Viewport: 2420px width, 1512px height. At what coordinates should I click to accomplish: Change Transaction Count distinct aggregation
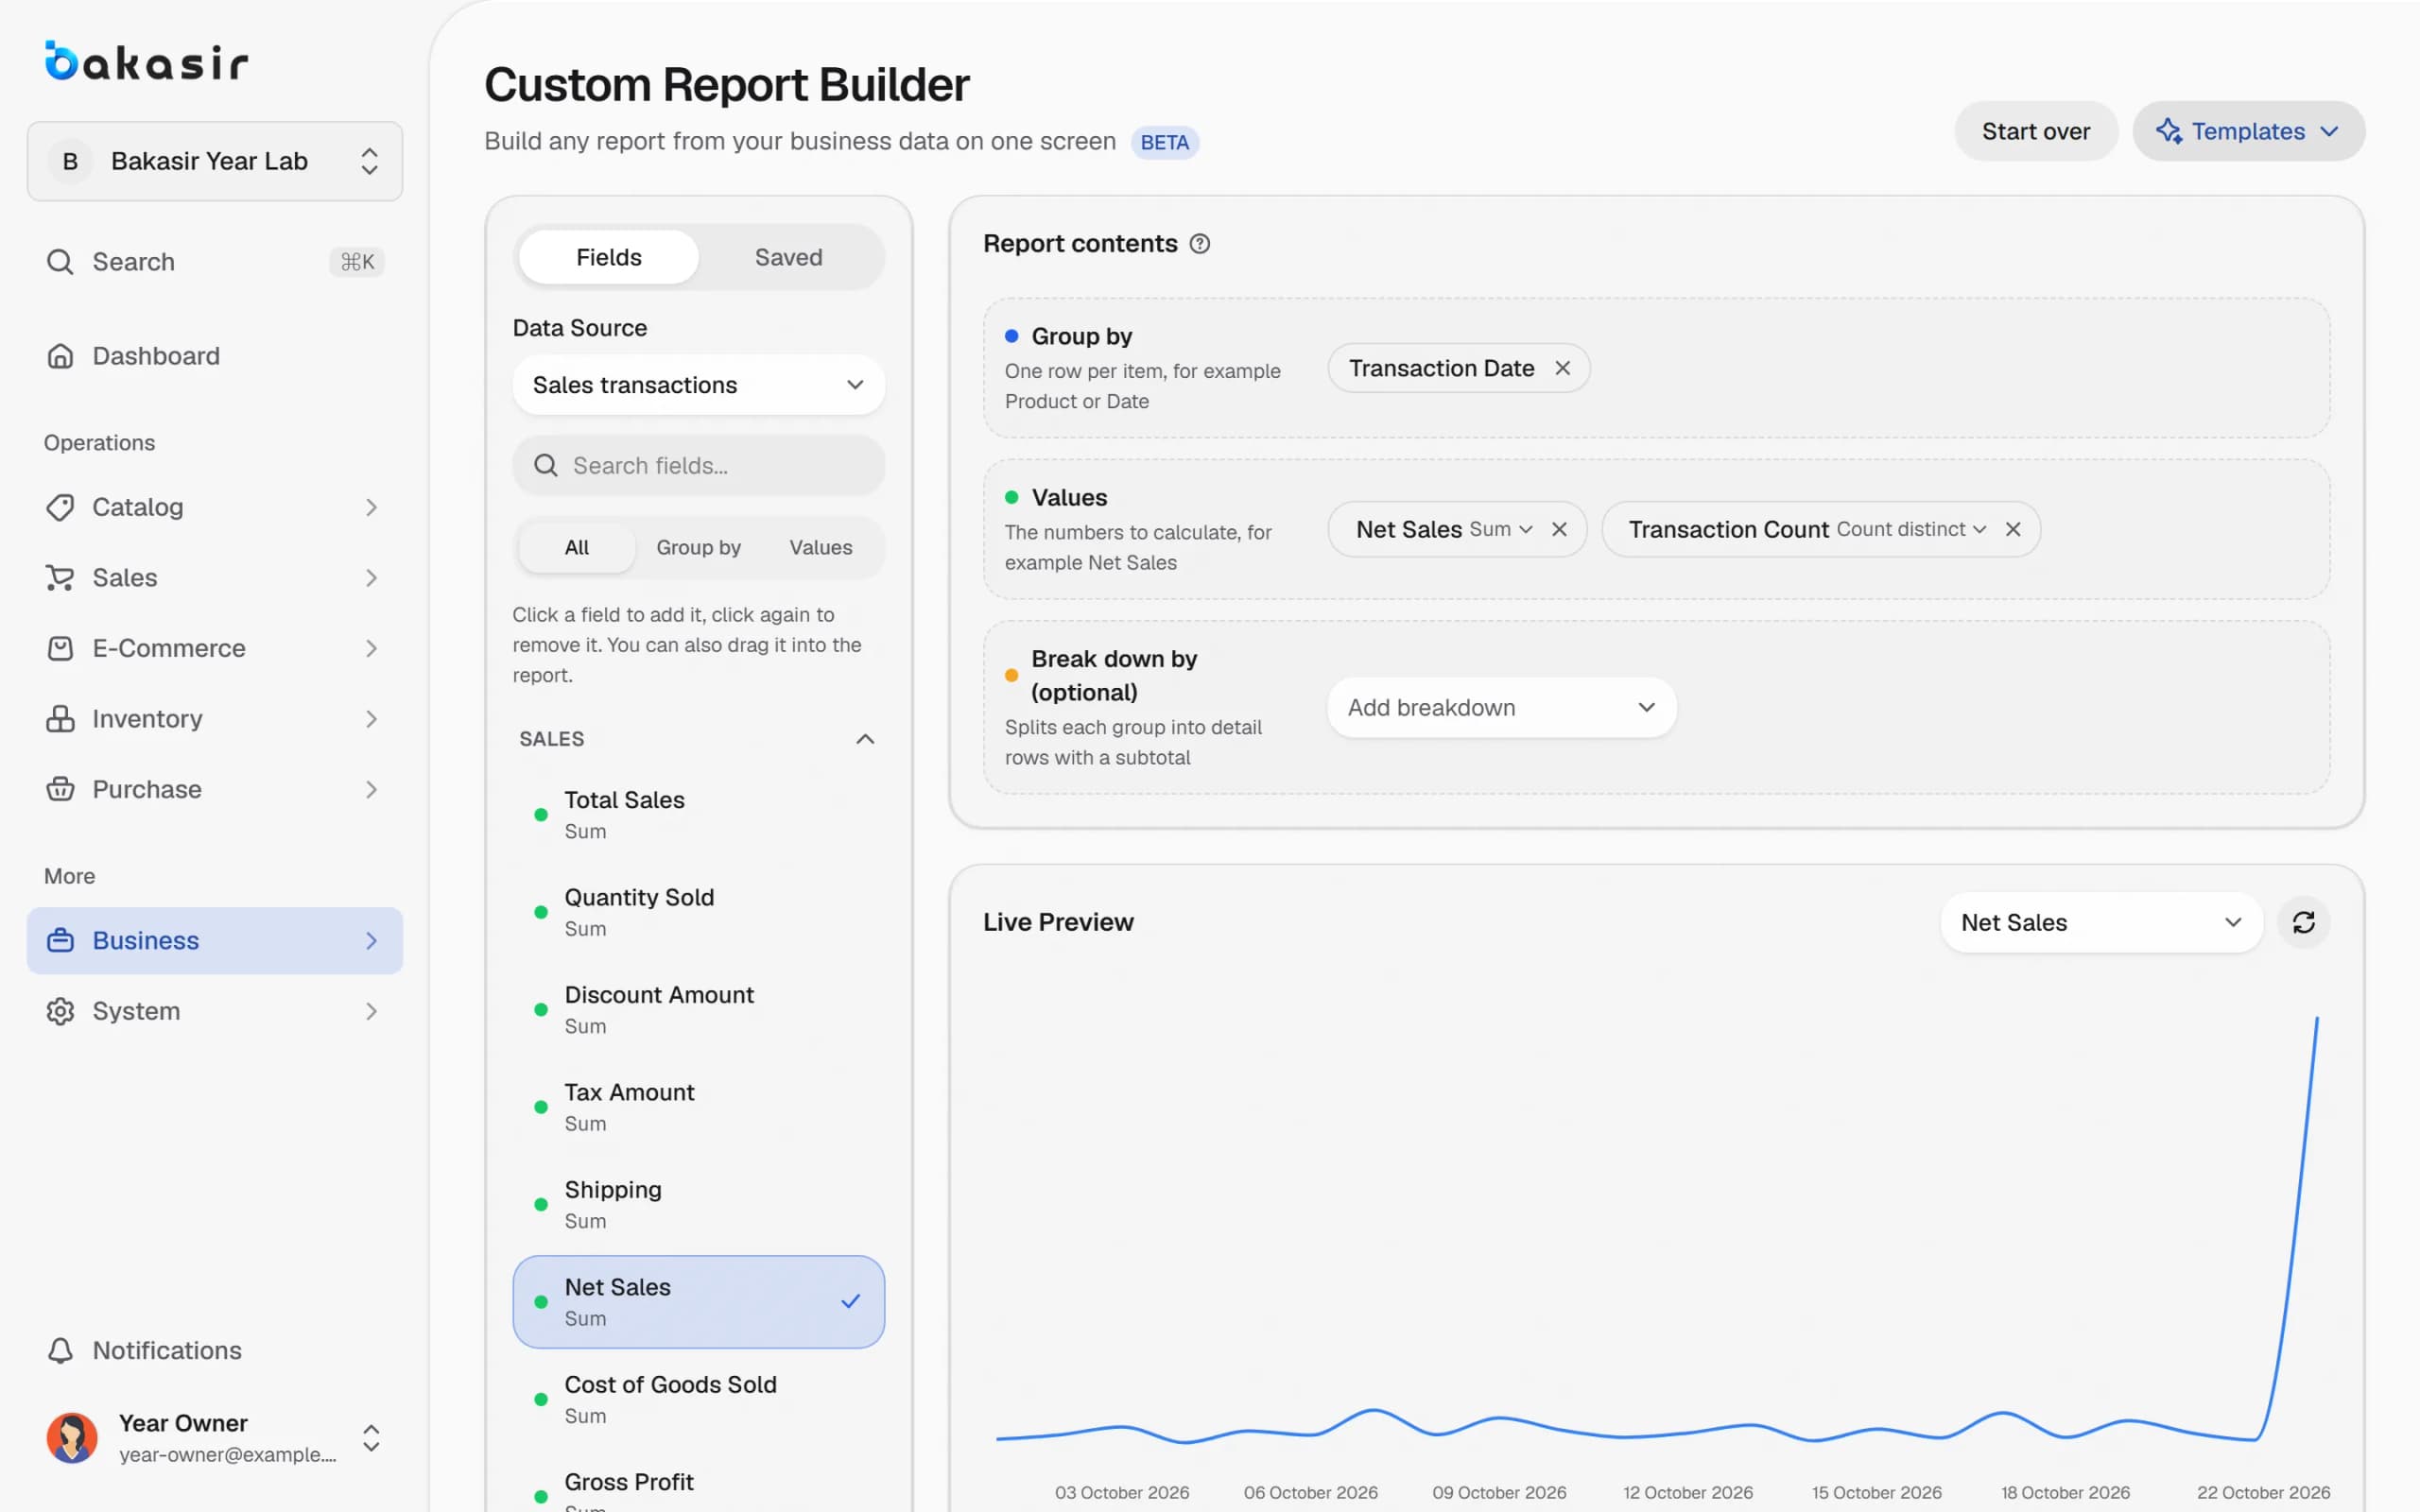pos(1911,529)
